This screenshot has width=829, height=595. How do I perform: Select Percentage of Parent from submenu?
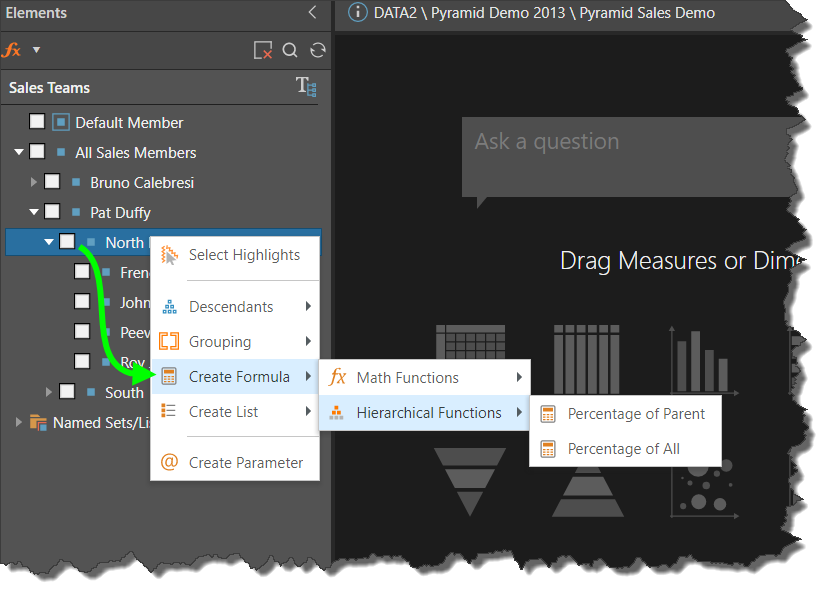(636, 414)
